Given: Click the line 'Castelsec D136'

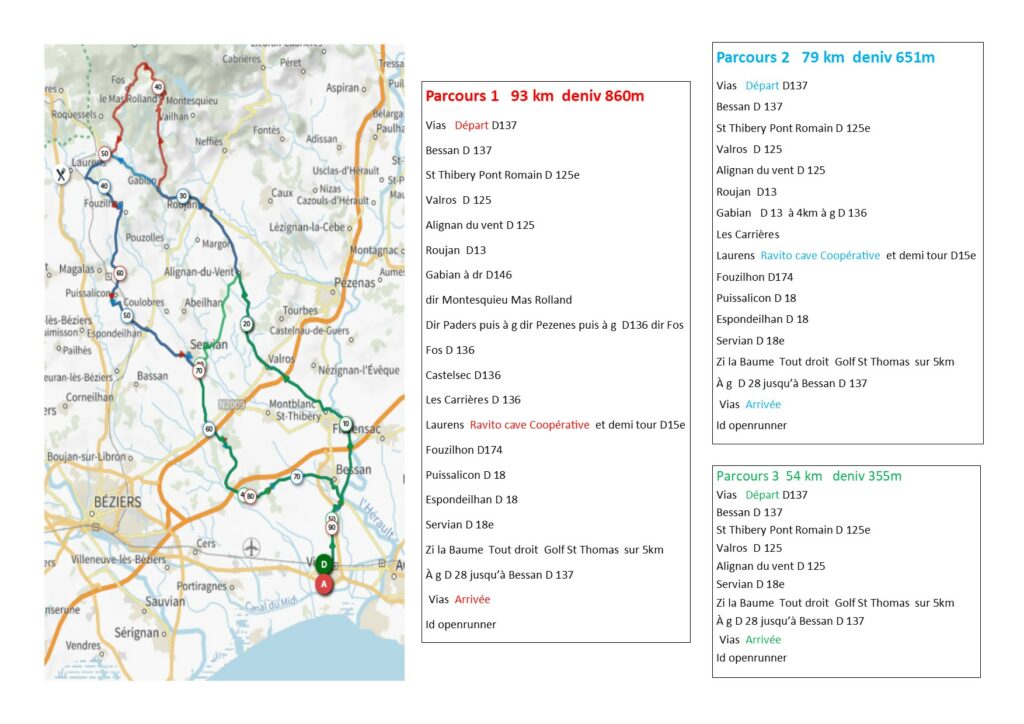Looking at the screenshot, I should 463,375.
